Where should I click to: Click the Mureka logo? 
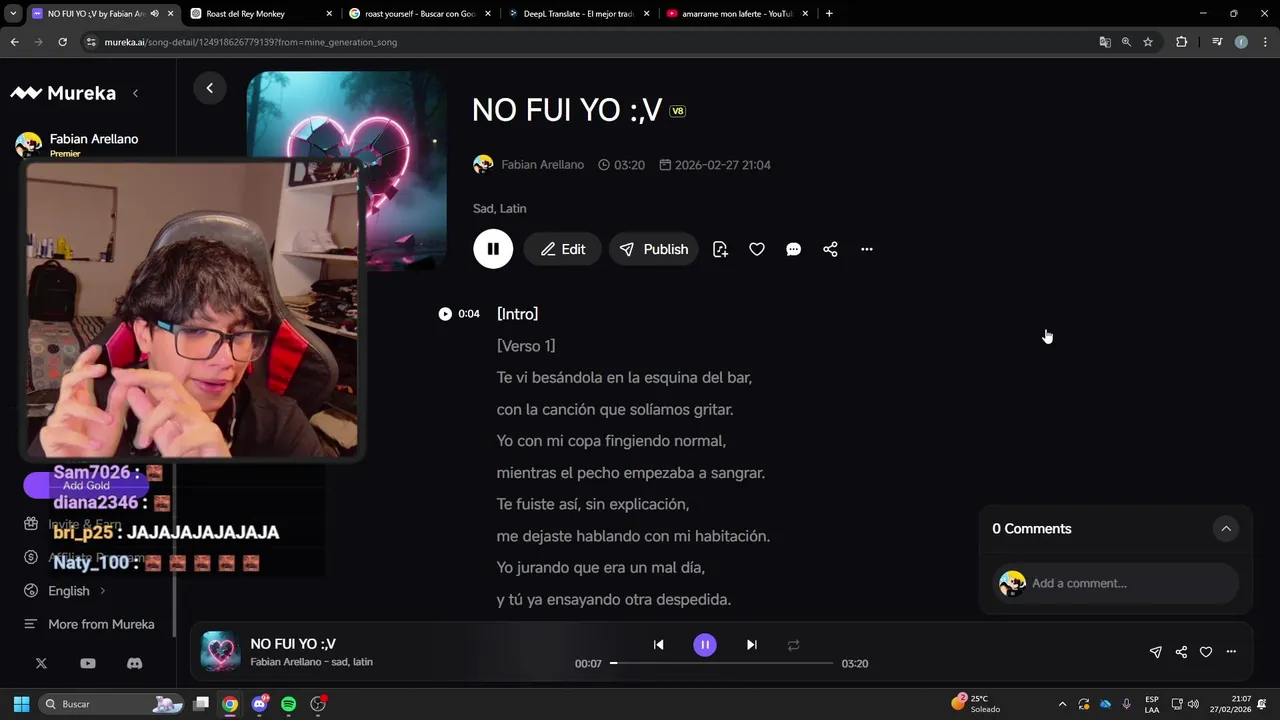click(x=63, y=93)
